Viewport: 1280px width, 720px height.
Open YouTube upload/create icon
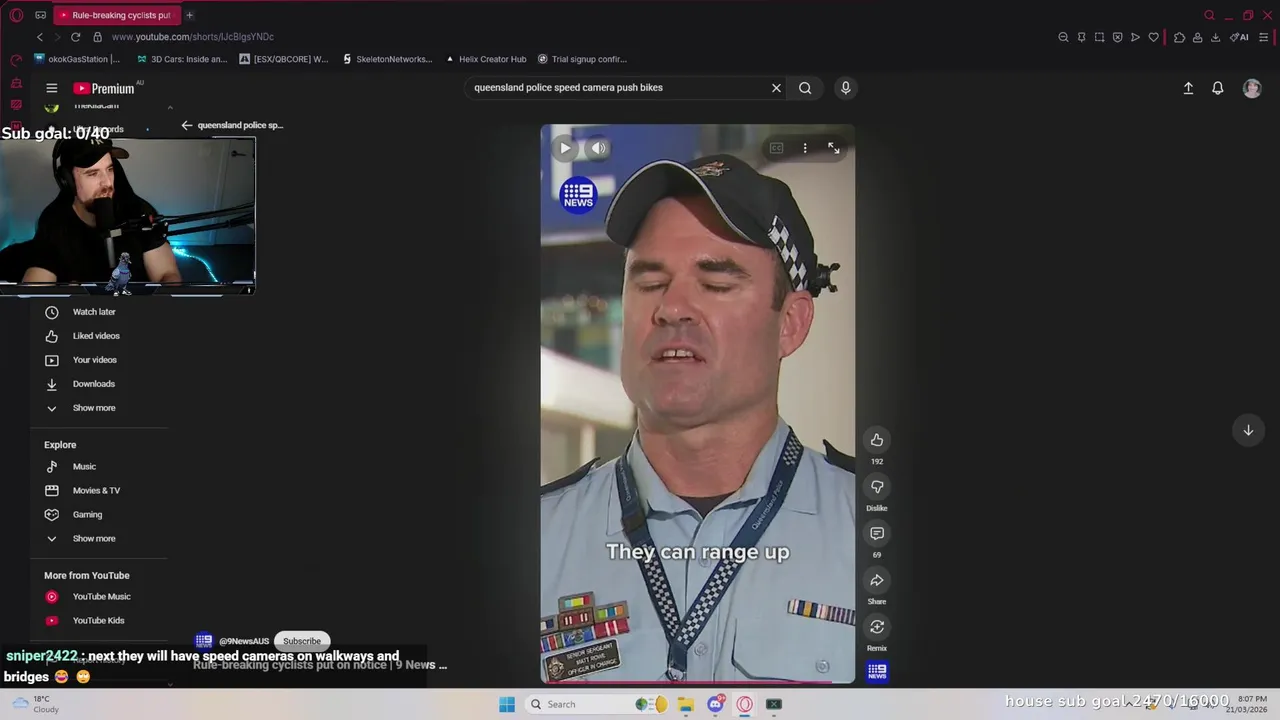click(x=1188, y=88)
